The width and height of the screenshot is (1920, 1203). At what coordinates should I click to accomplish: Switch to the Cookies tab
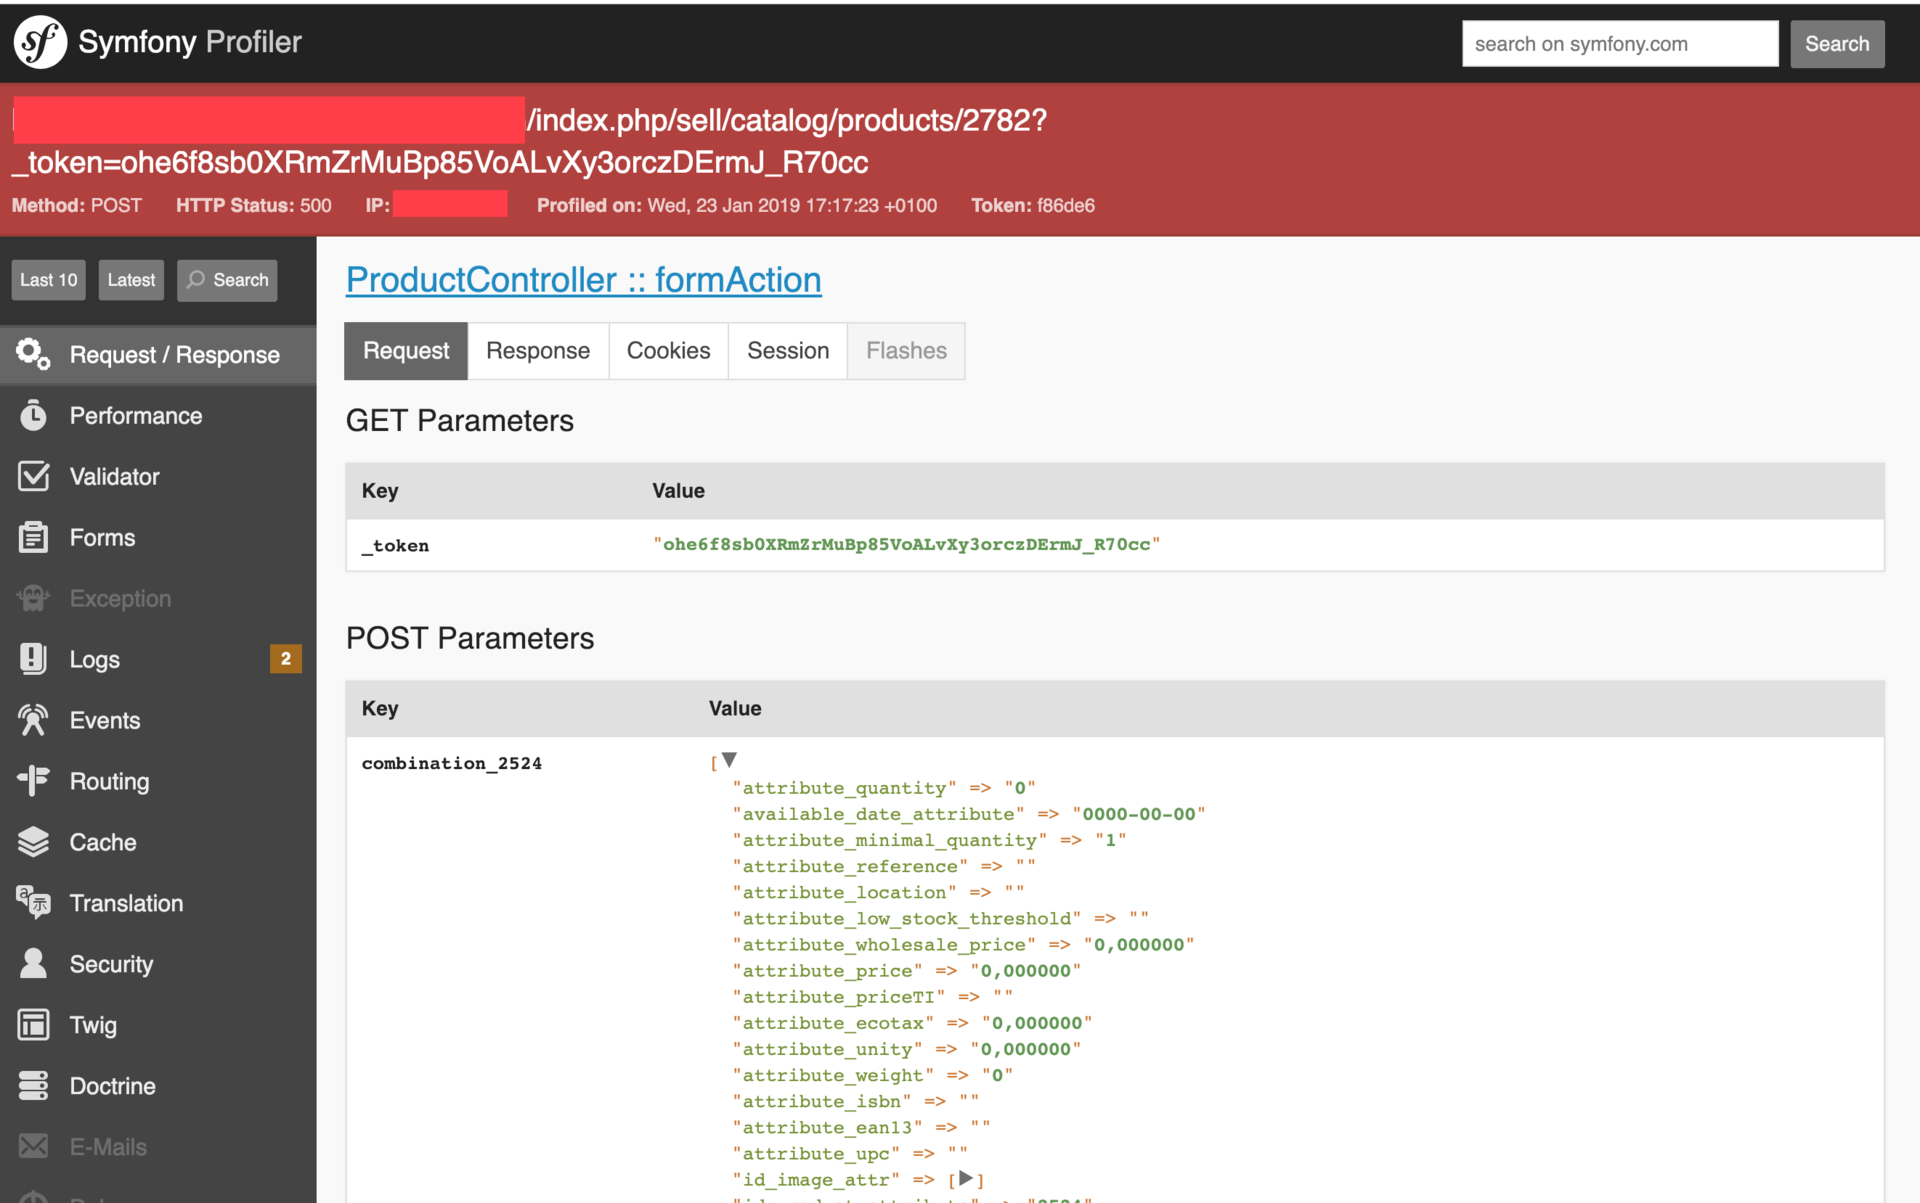pyautogui.click(x=668, y=351)
